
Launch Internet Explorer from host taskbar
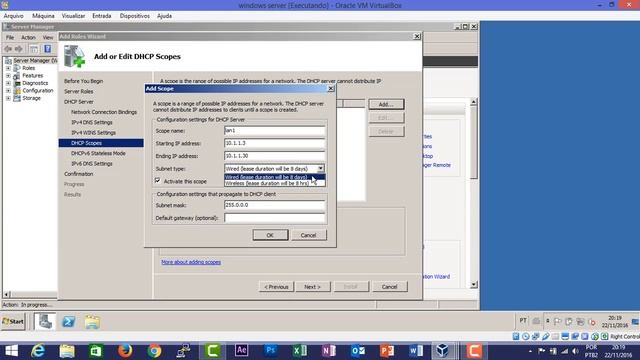(38, 351)
